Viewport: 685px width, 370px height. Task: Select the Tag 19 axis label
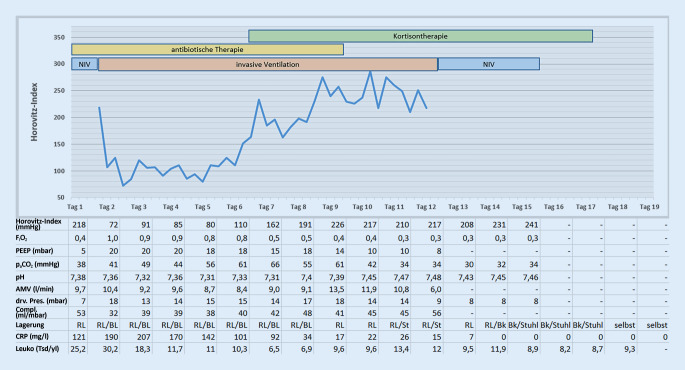(x=649, y=207)
